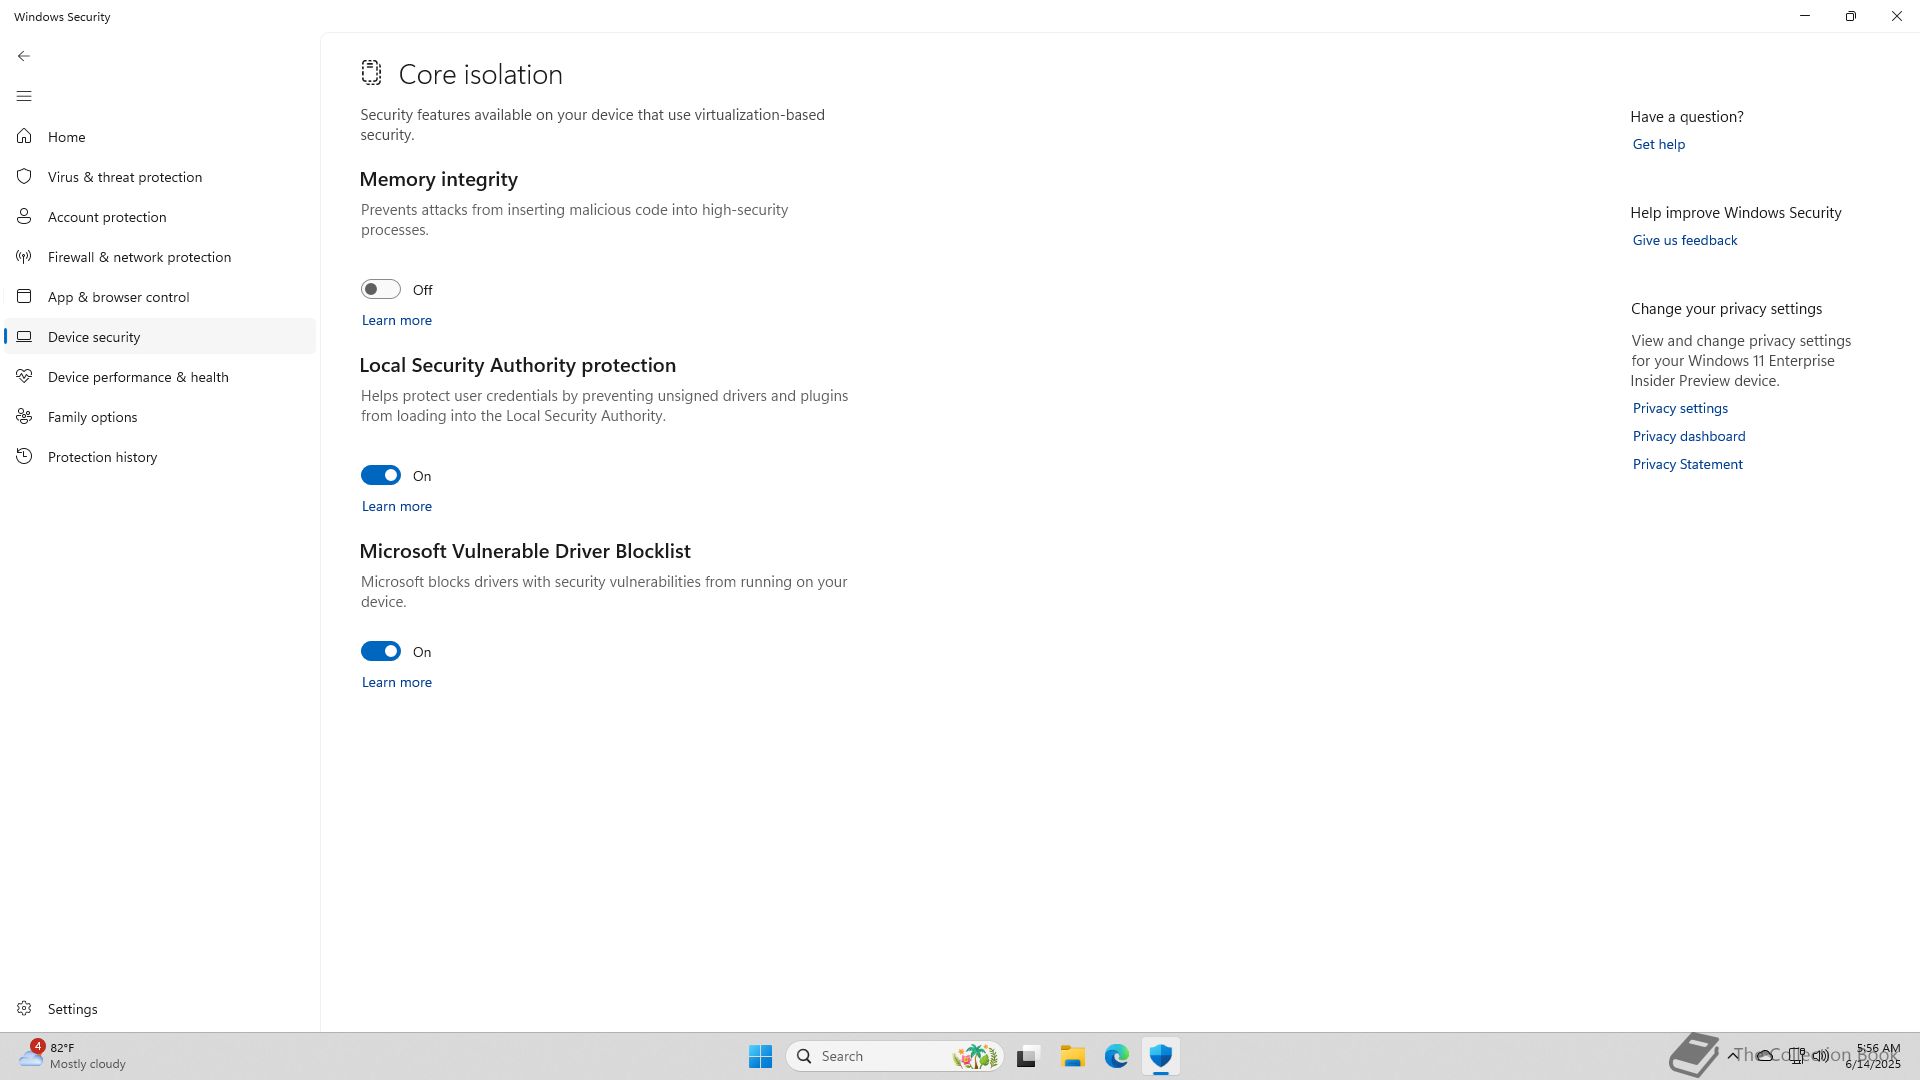Open the Get help link

1658,144
